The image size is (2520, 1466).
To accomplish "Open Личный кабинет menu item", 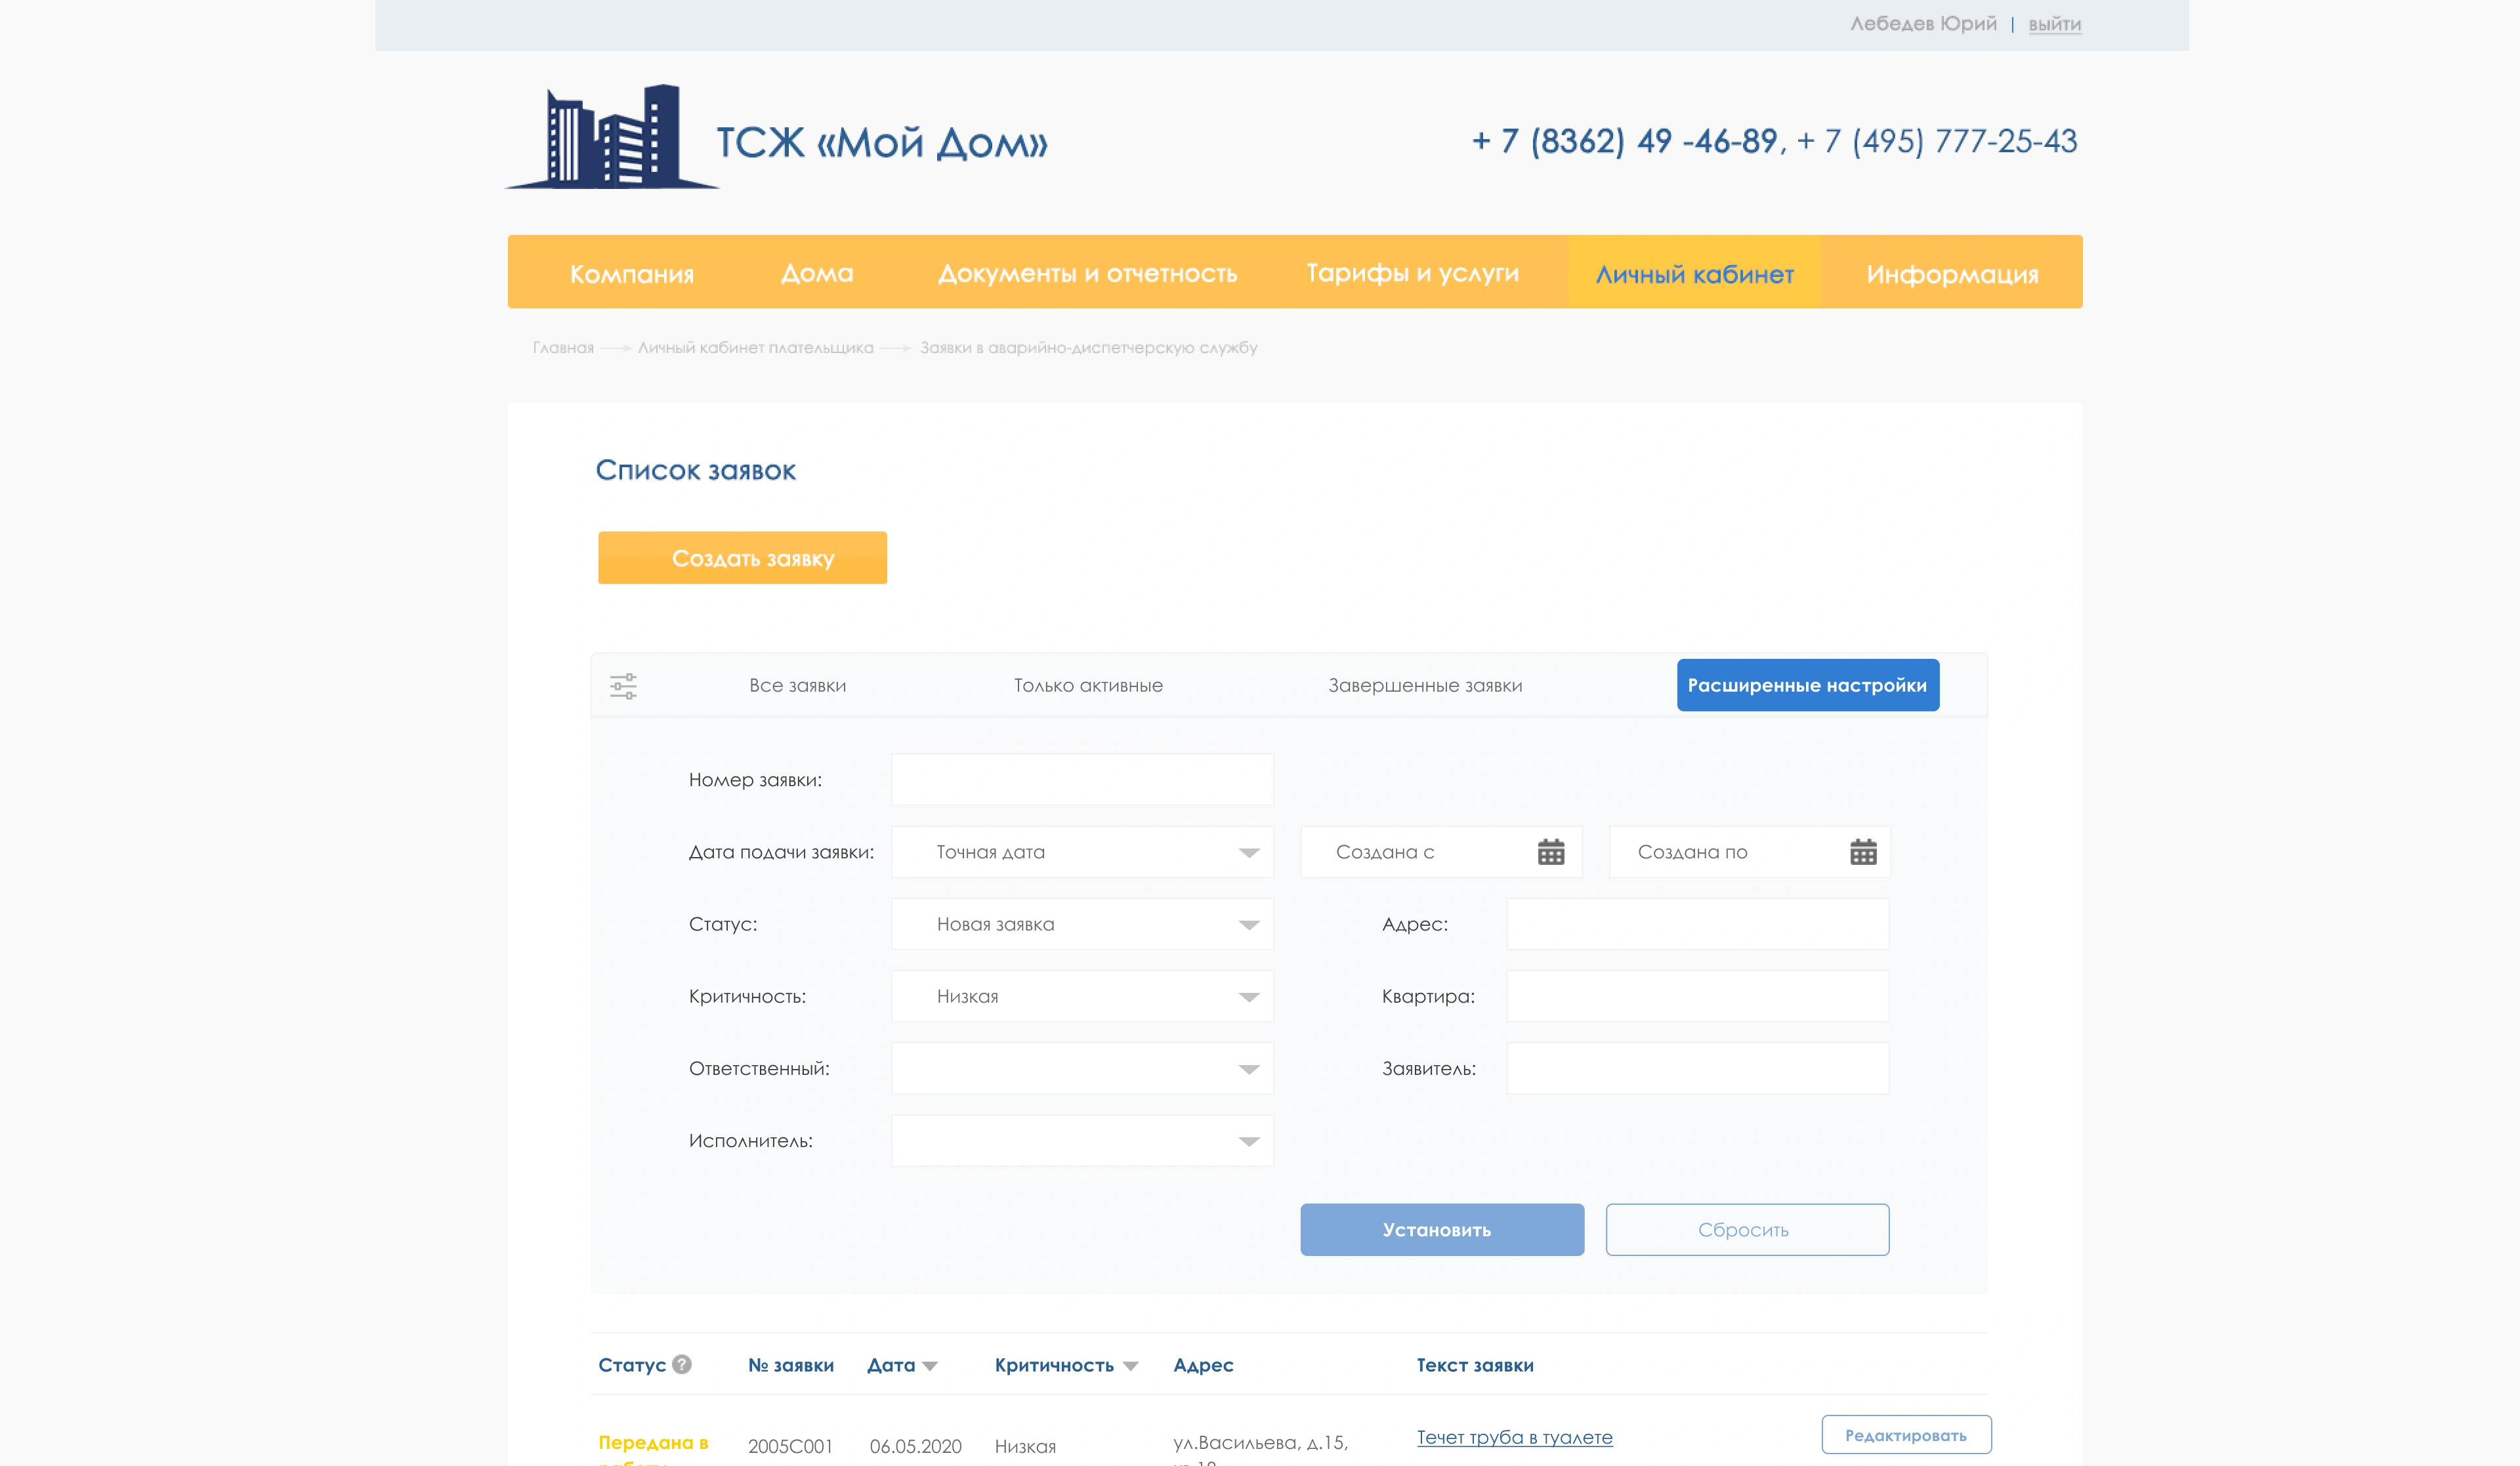I will click(1694, 274).
